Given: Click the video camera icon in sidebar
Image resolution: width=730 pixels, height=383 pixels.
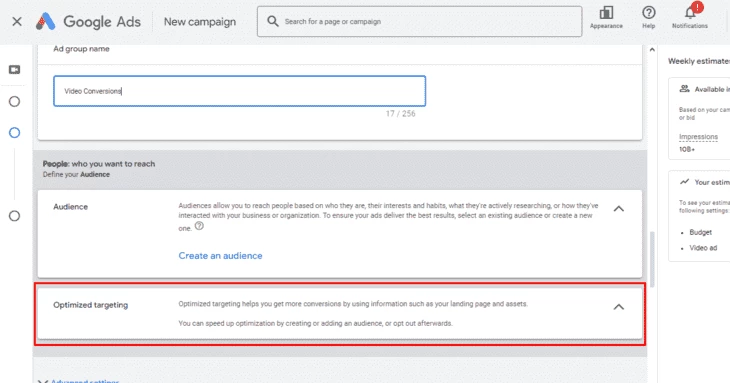Looking at the screenshot, I should tap(14, 69).
